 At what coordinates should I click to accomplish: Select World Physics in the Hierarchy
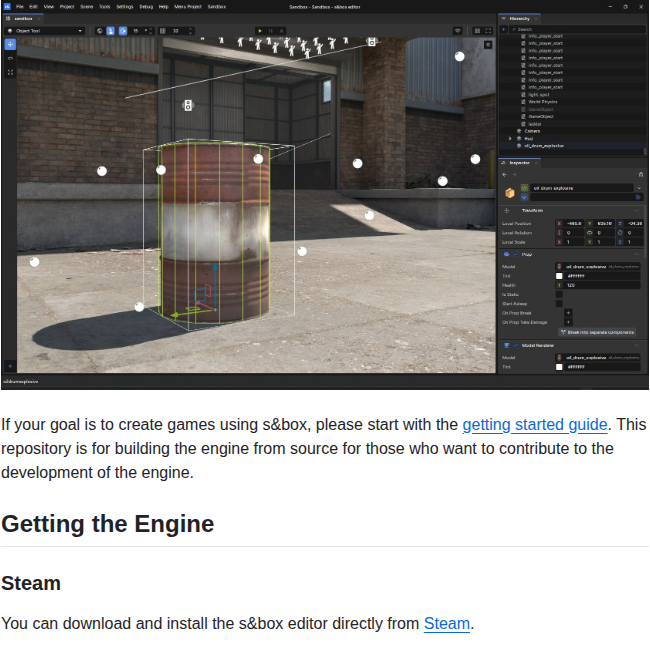pyautogui.click(x=572, y=102)
